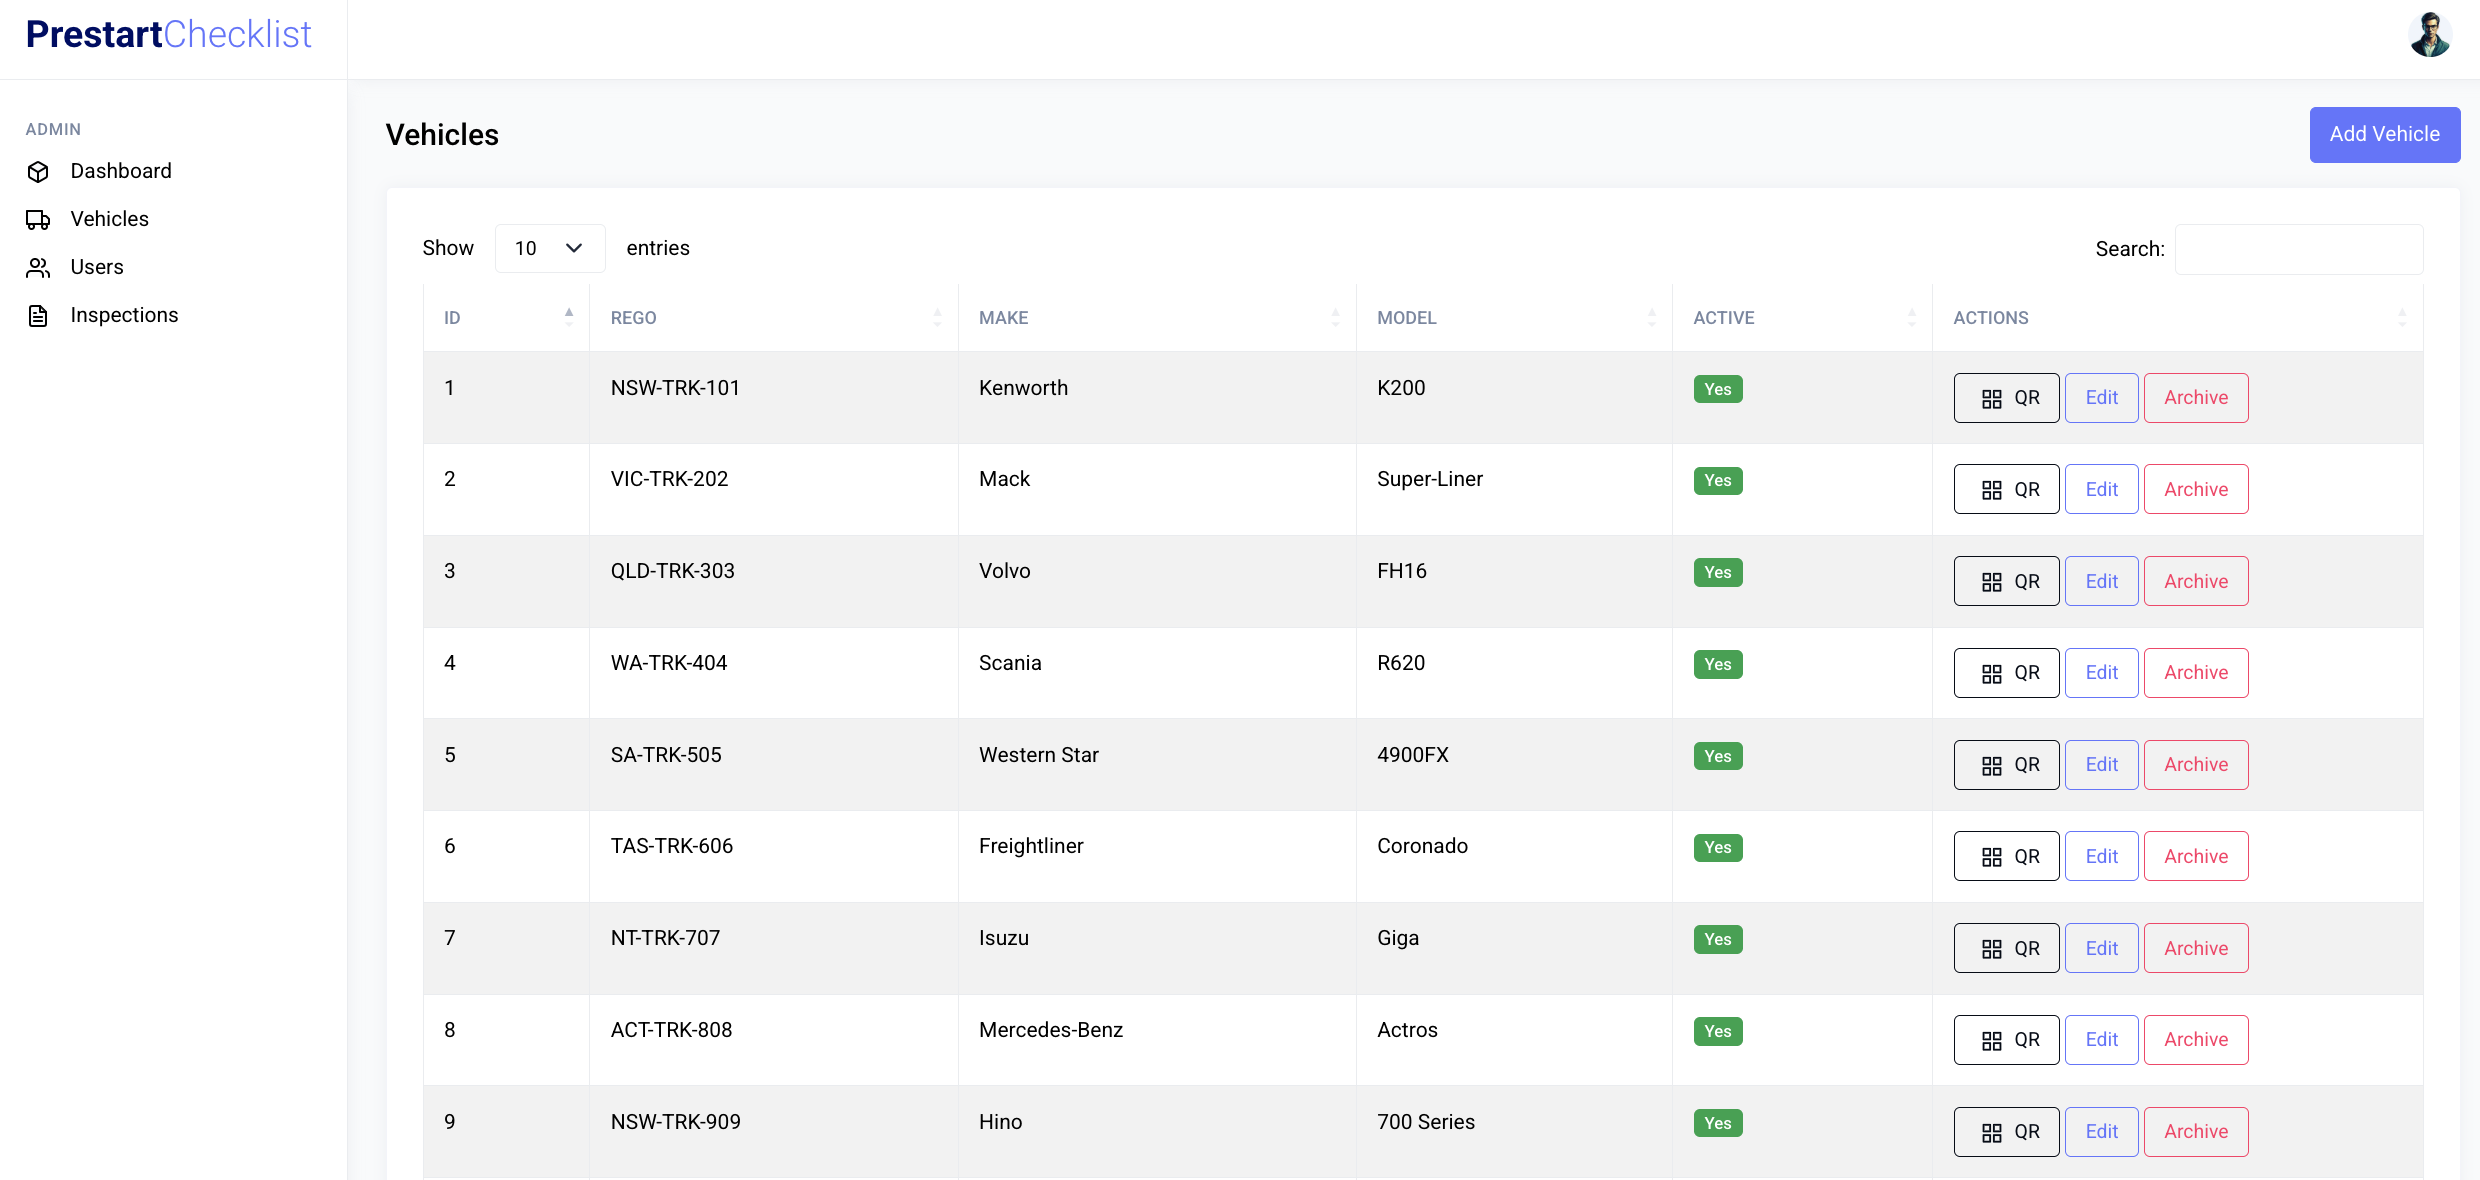Click the Users people icon in sidebar
2480x1180 pixels.
coord(38,268)
